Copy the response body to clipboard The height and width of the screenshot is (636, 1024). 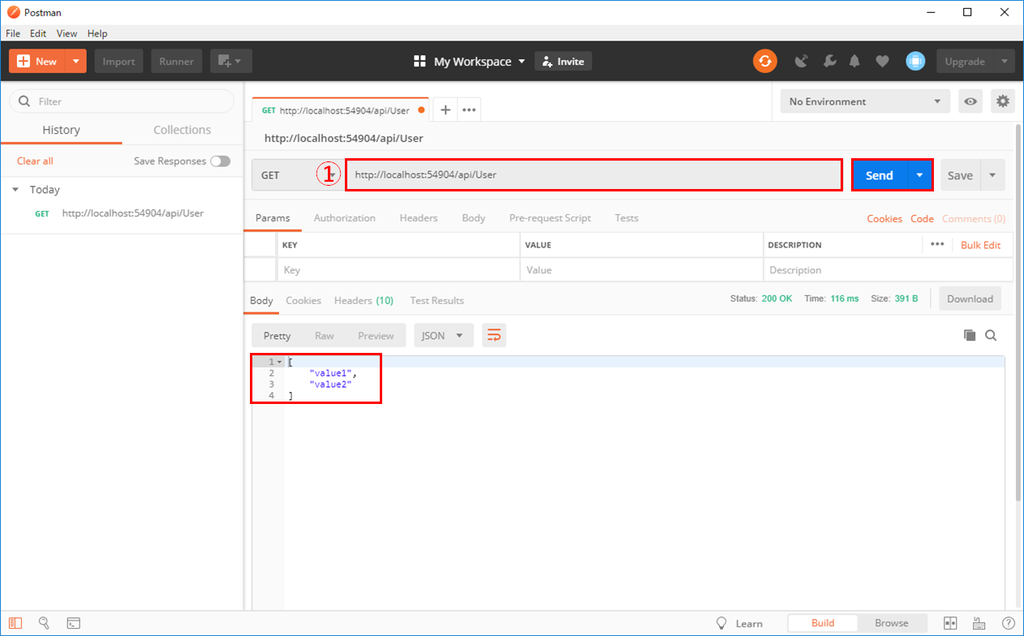click(970, 335)
